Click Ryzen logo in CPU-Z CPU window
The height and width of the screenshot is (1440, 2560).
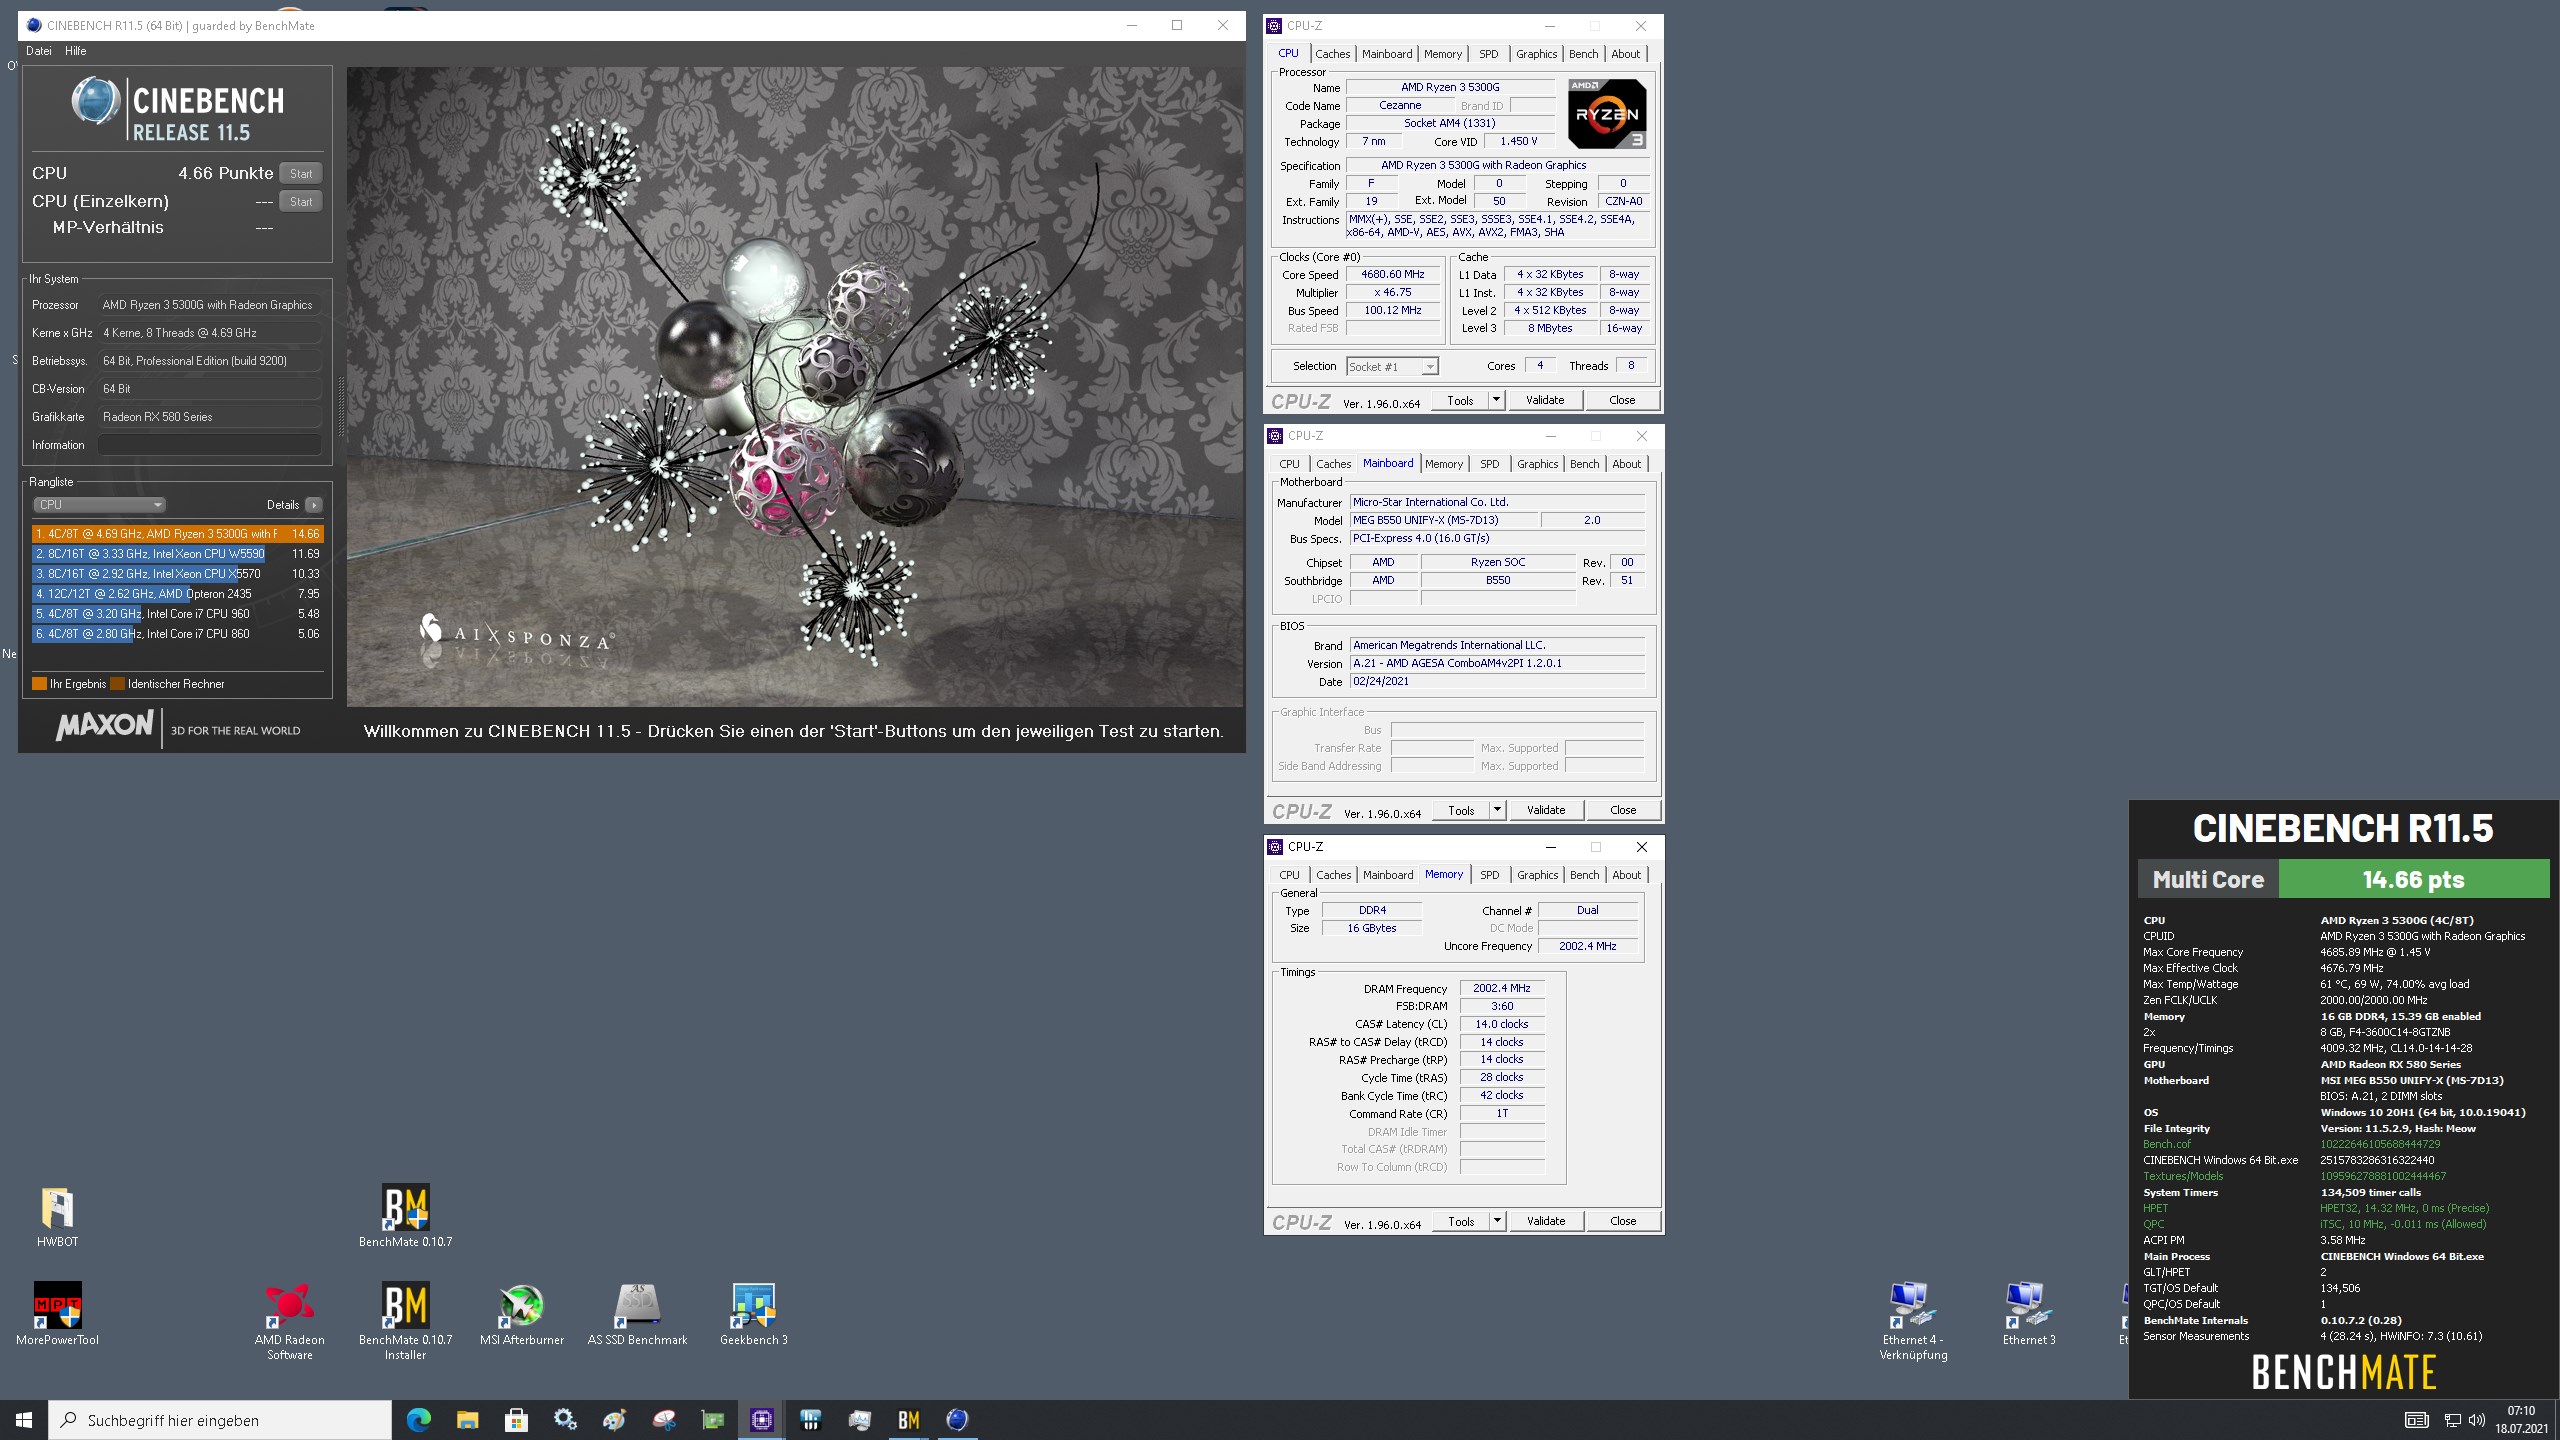tap(1607, 114)
